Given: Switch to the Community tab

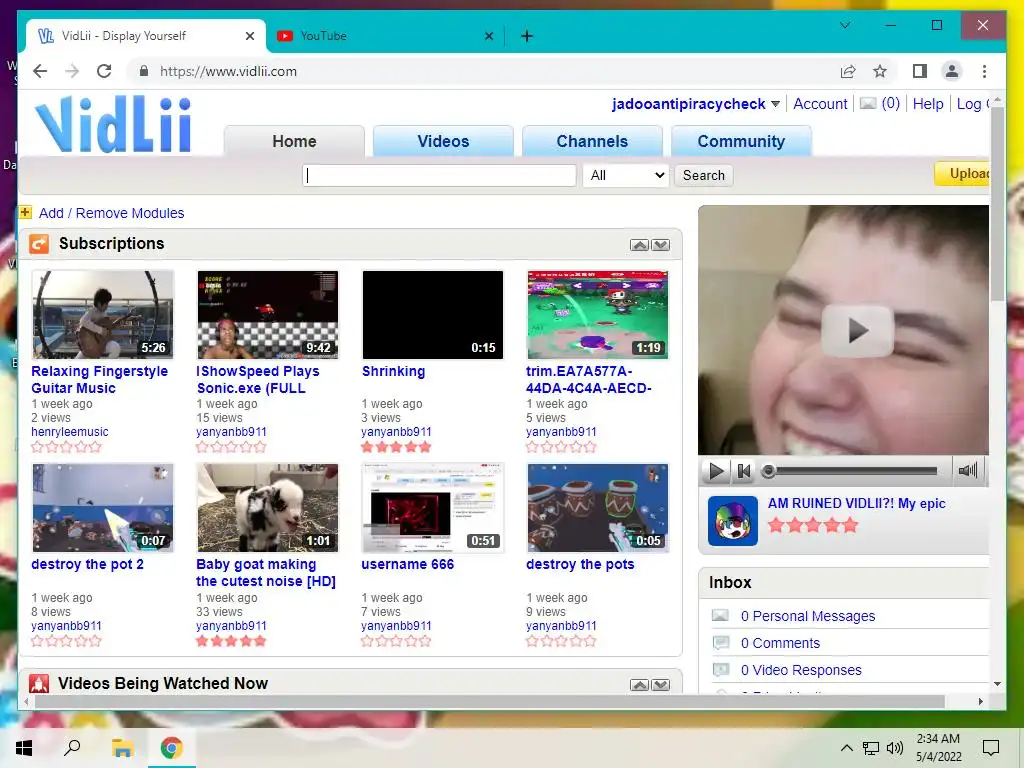Looking at the screenshot, I should 741,141.
